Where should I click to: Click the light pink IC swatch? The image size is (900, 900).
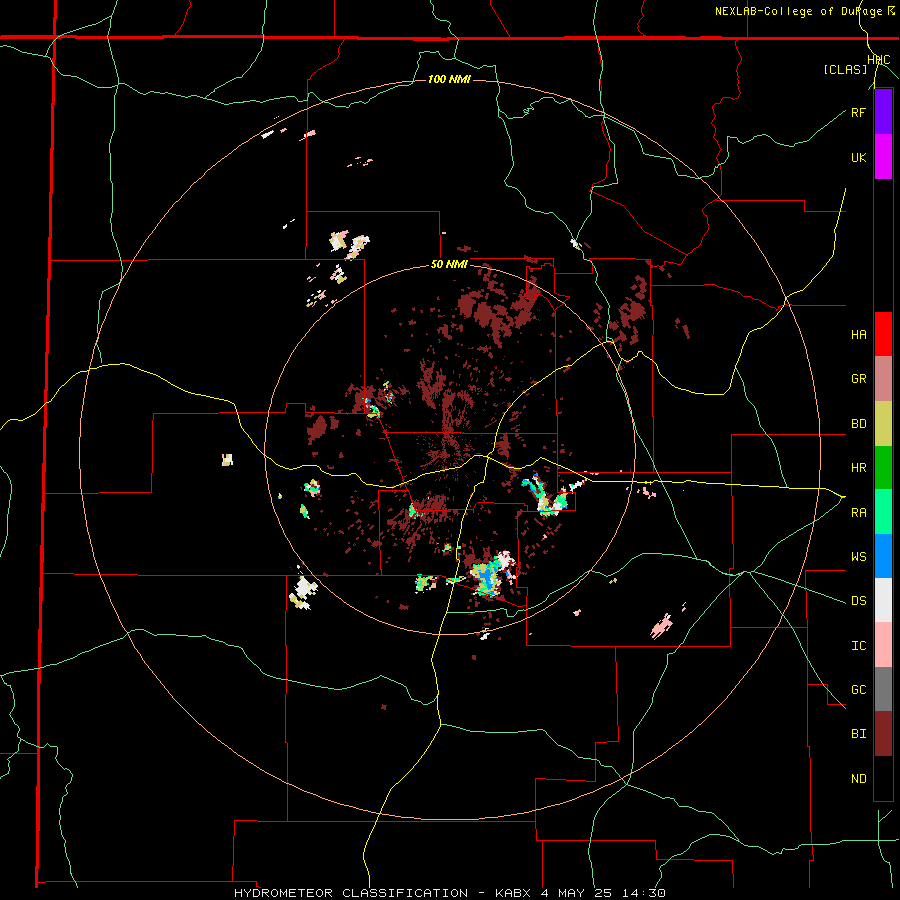click(883, 645)
